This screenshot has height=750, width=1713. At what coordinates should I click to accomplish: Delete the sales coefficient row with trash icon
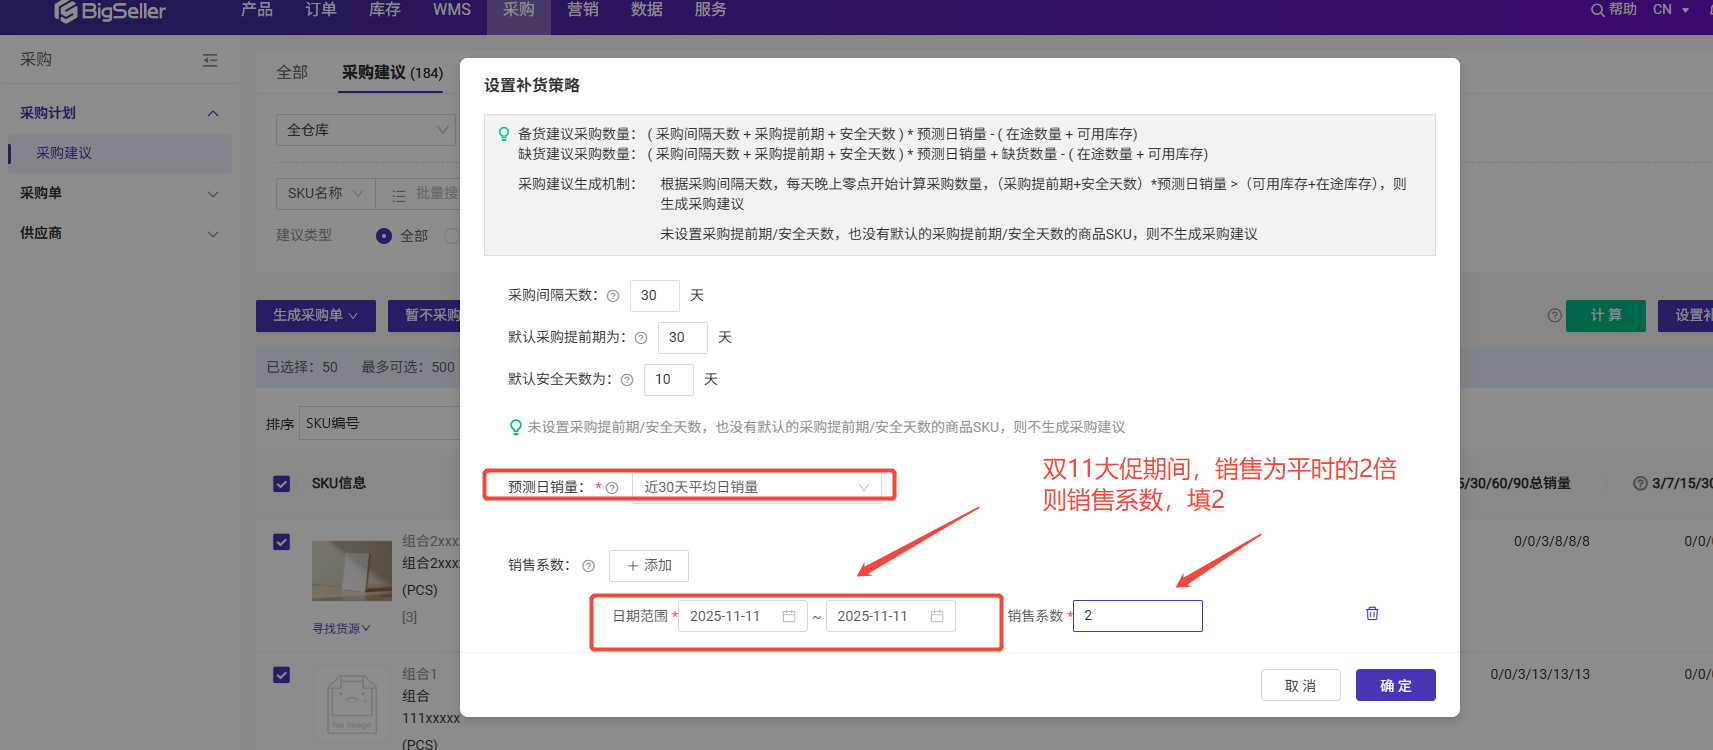(x=1372, y=613)
